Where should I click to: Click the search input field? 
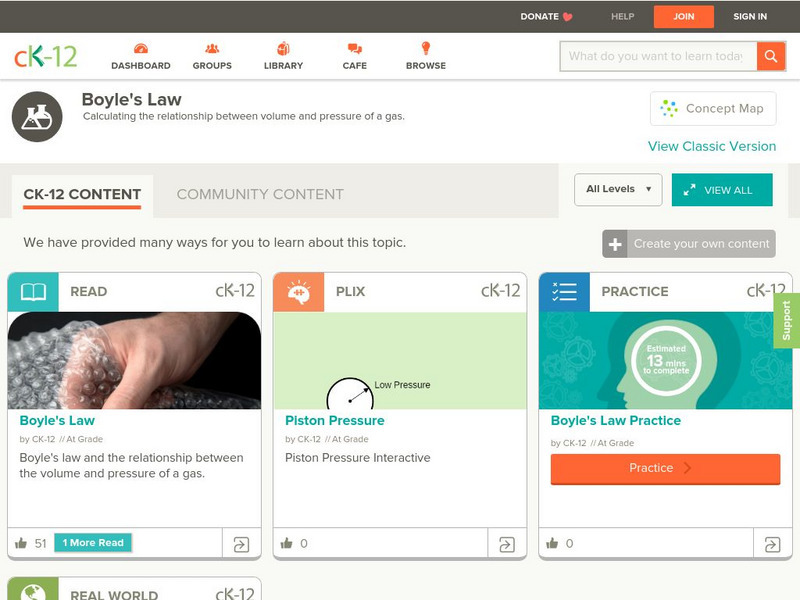point(658,56)
